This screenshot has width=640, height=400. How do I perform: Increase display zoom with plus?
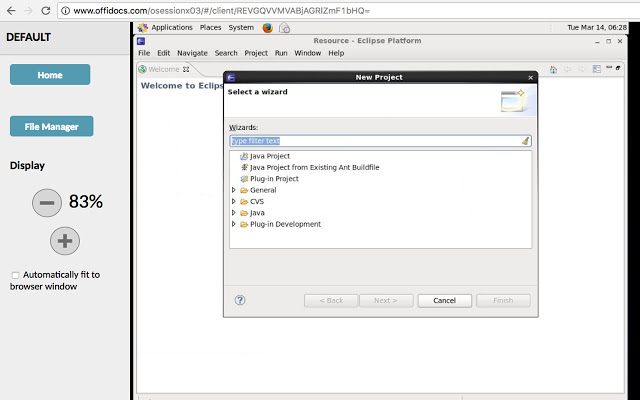tap(65, 241)
